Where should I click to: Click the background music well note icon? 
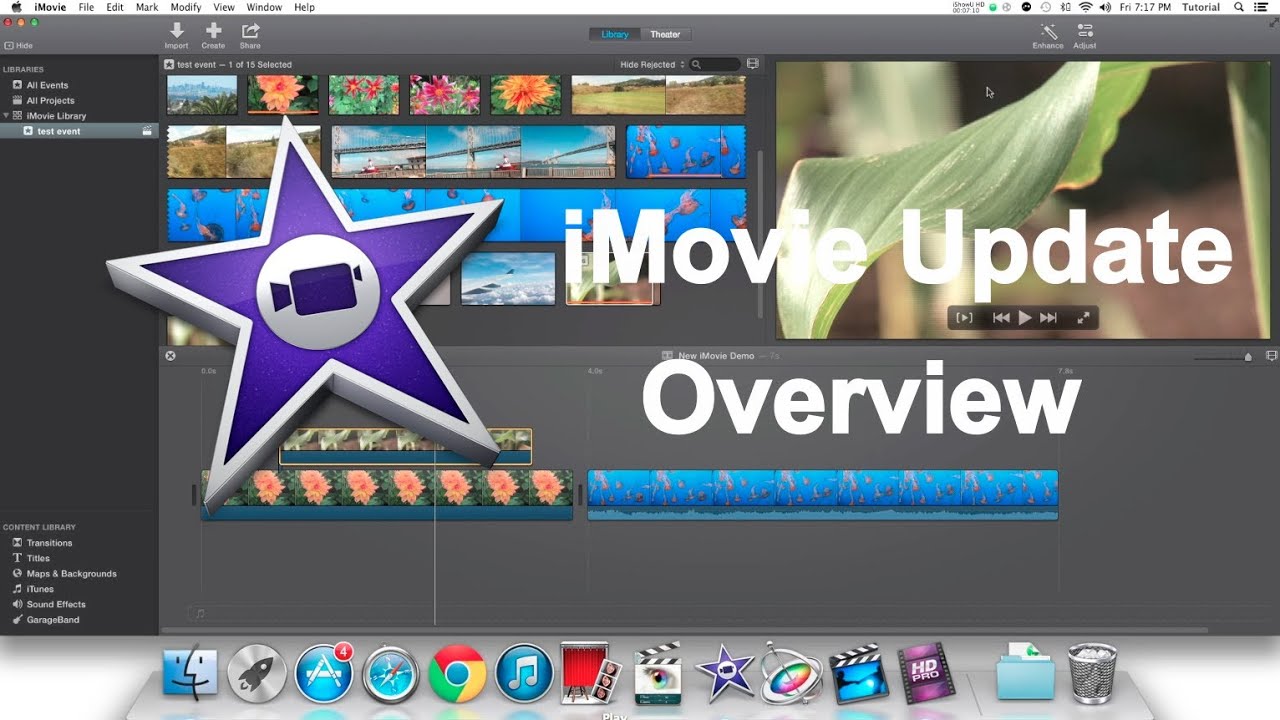click(x=200, y=613)
